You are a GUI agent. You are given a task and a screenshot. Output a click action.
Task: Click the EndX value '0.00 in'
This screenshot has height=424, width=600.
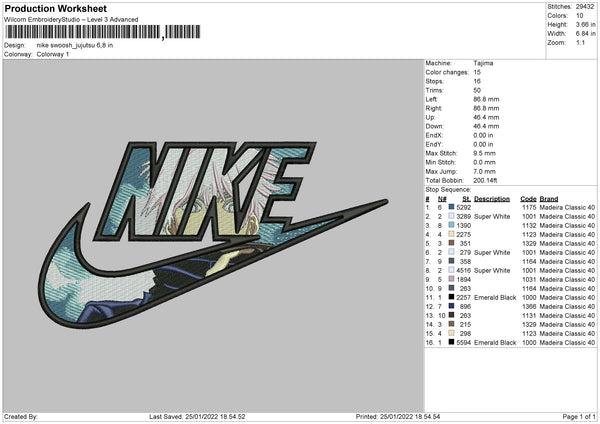(483, 135)
